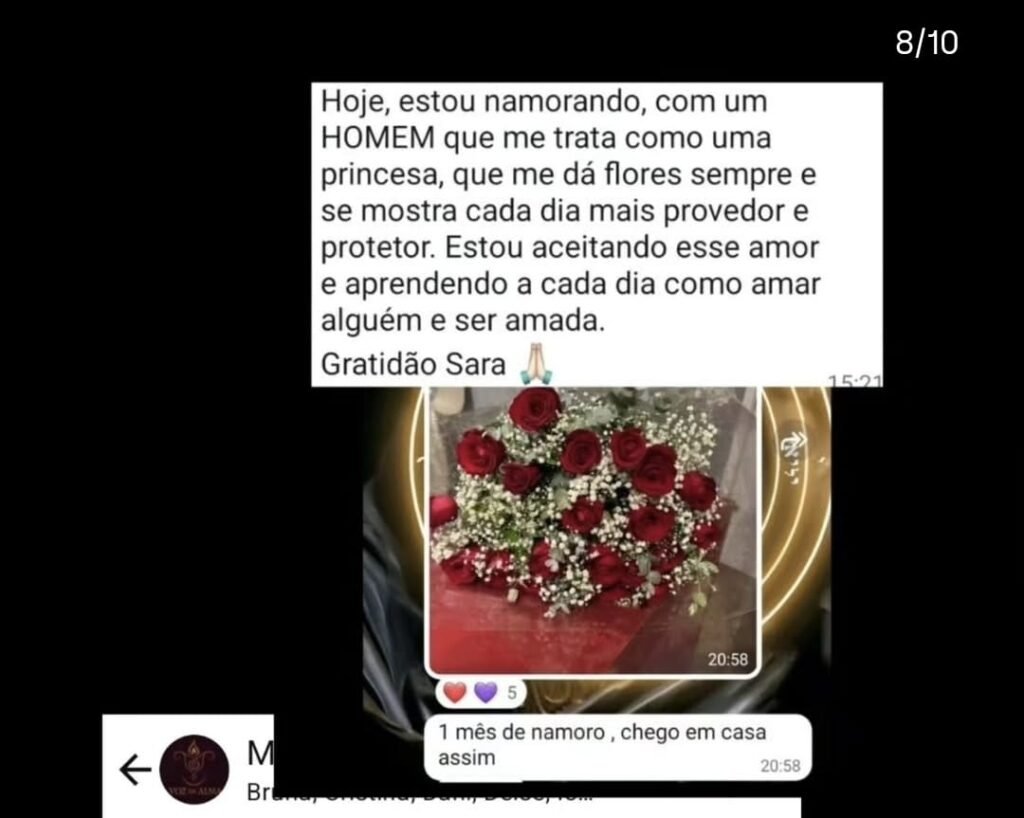Viewport: 1024px width, 818px height.
Task: Tap the 20:58 time in message bubble
Action: 780,765
